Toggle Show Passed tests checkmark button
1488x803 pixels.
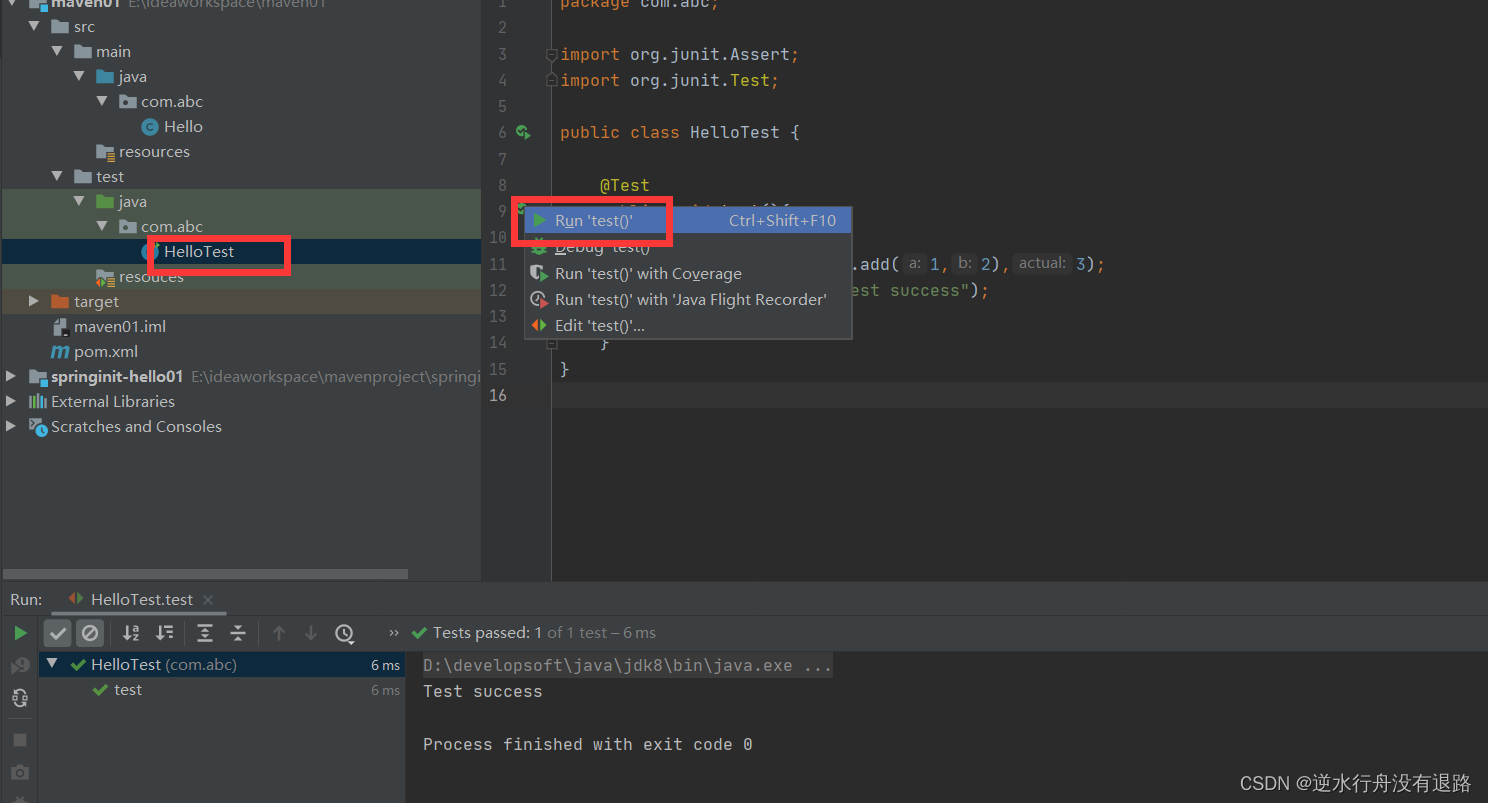pyautogui.click(x=58, y=633)
